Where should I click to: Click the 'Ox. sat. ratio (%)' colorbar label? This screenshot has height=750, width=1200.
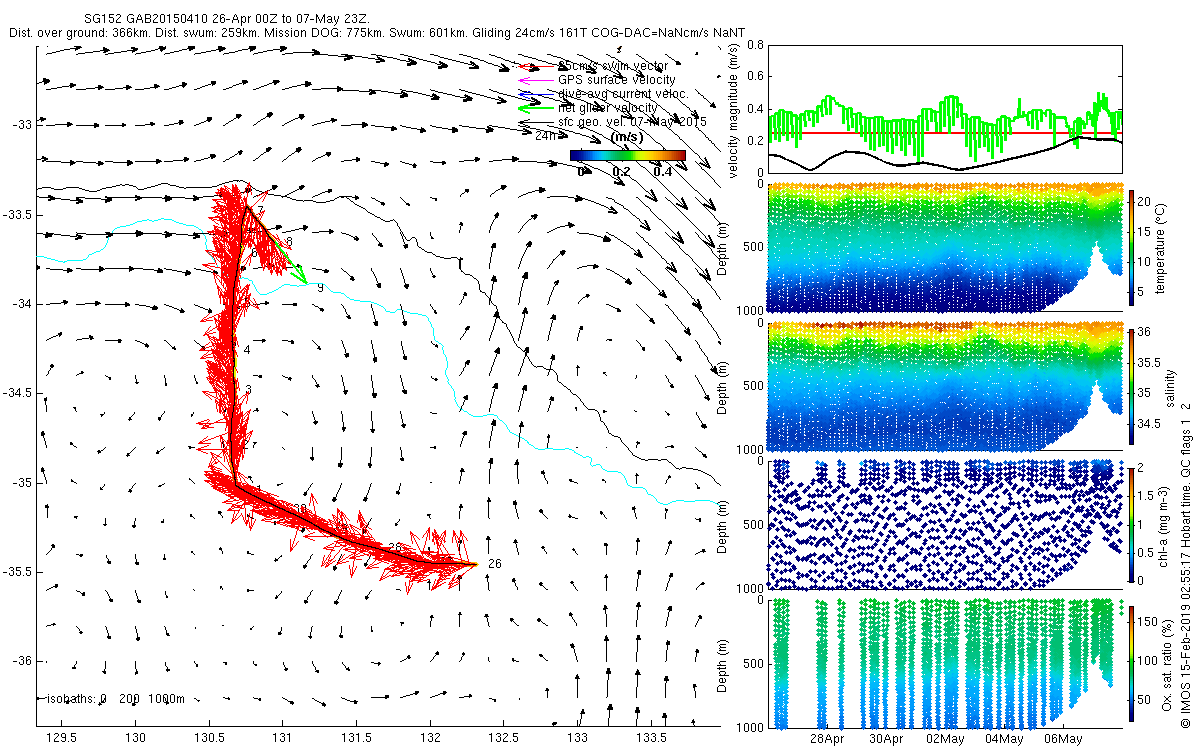1166,664
